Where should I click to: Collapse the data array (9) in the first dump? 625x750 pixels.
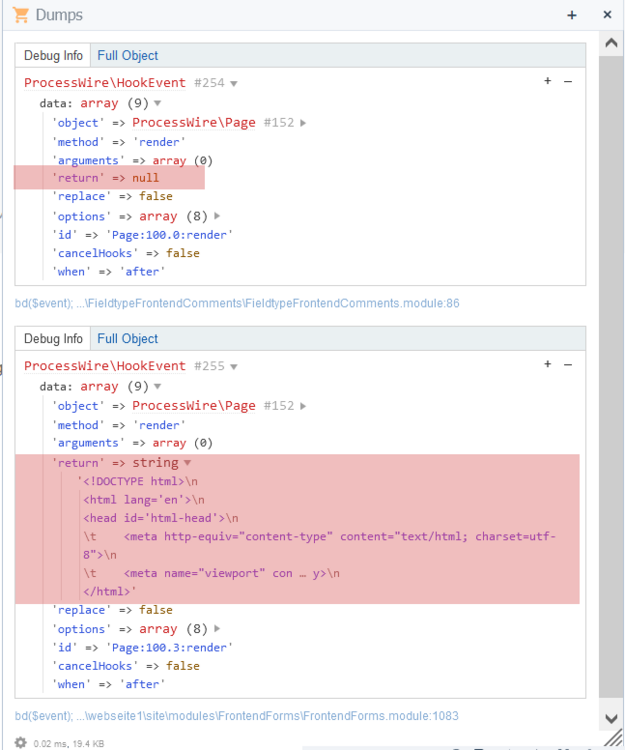point(158,104)
